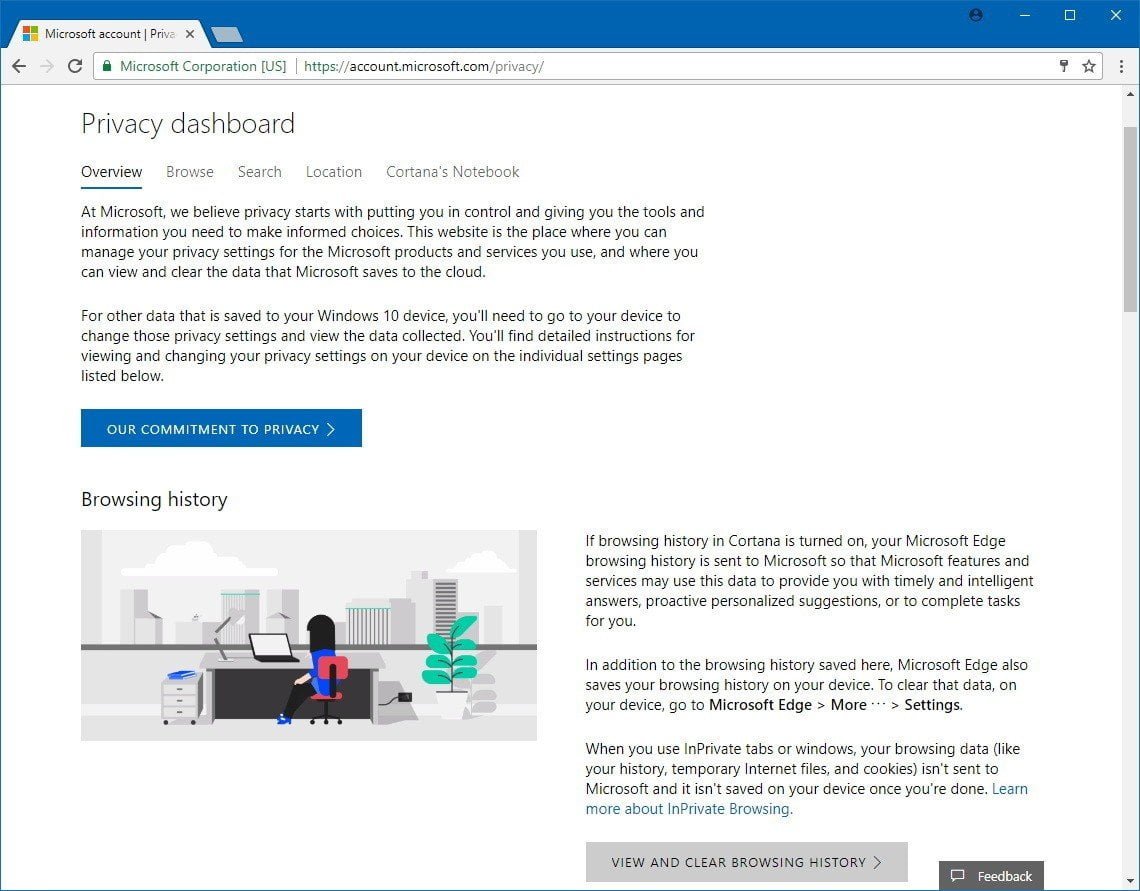The width and height of the screenshot is (1140, 891).
Task: Click View and Clear Browsing History button
Action: (x=747, y=862)
